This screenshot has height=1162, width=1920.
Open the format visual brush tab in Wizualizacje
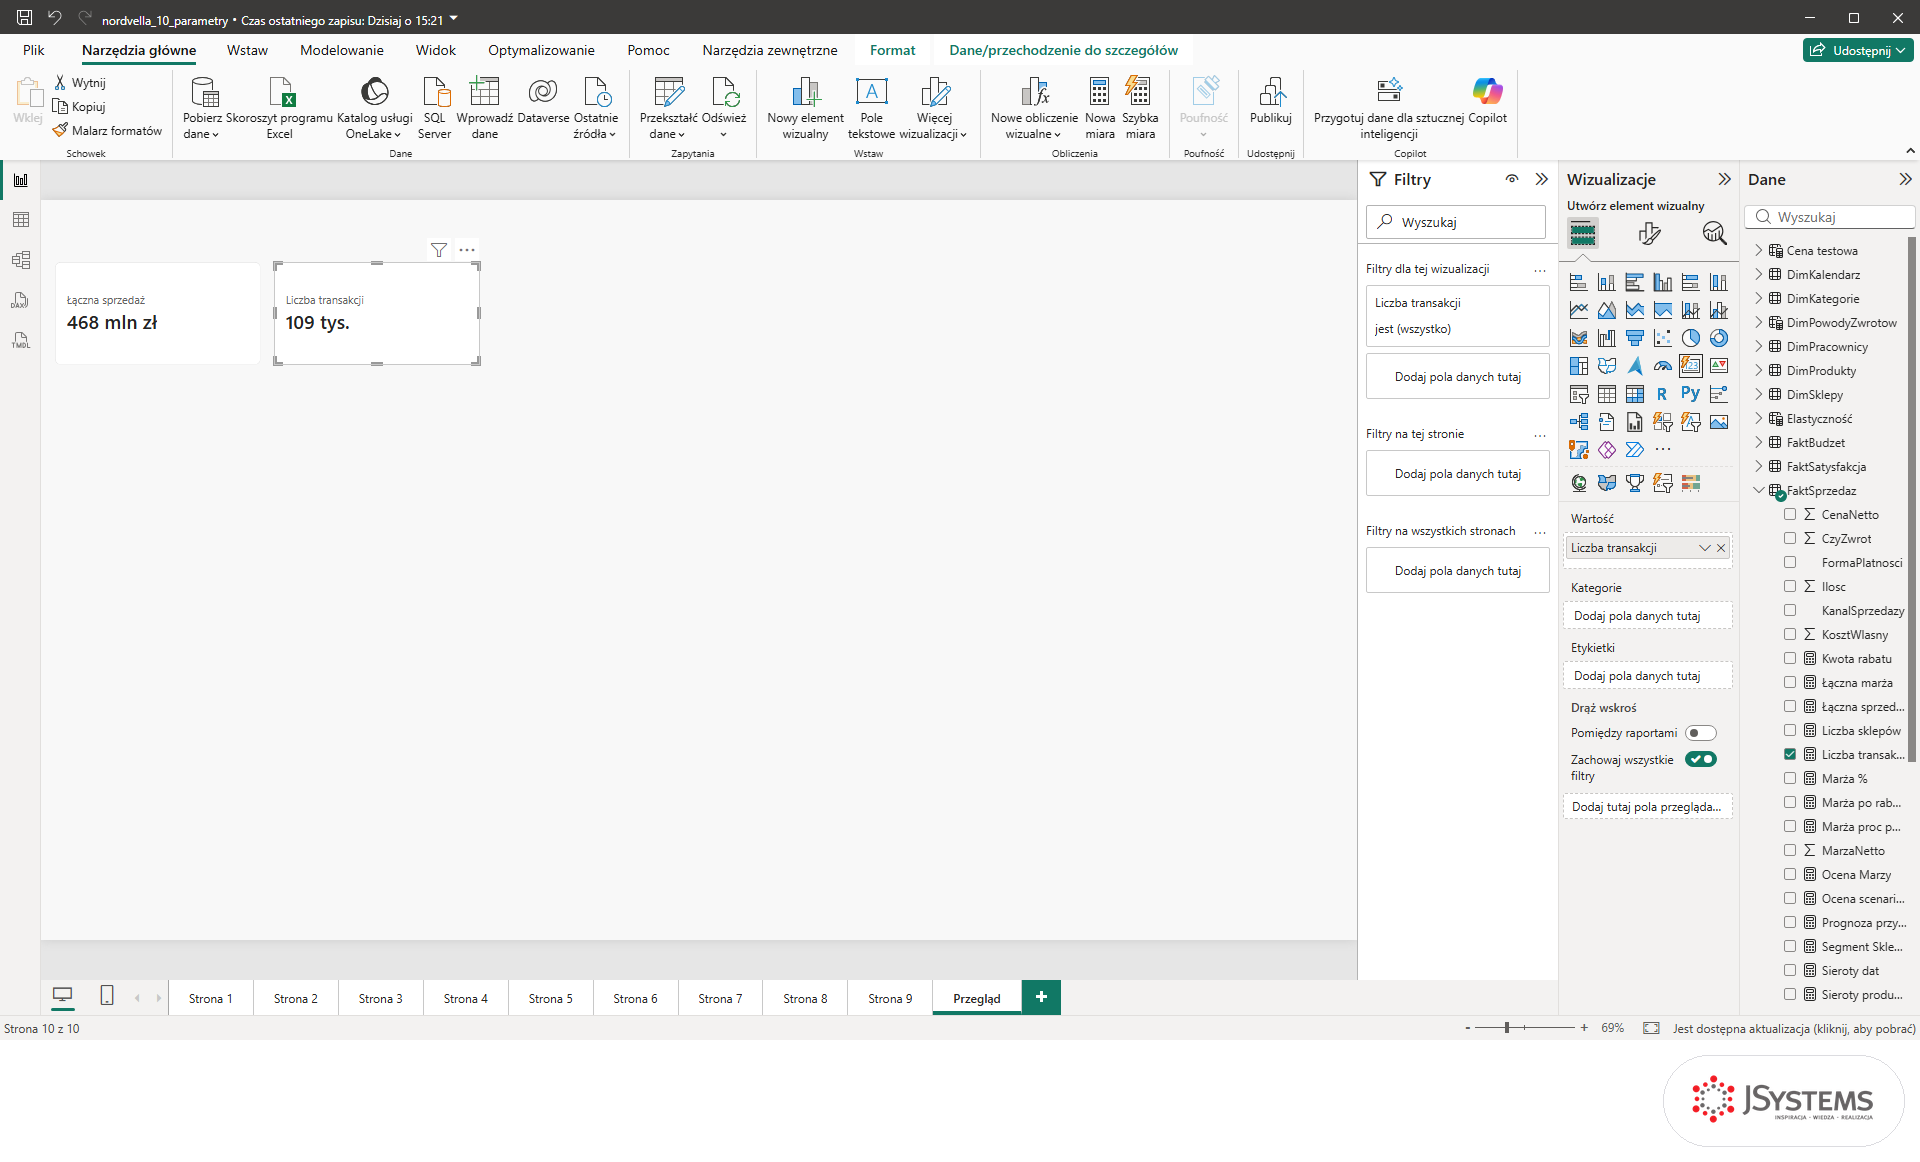coord(1649,234)
